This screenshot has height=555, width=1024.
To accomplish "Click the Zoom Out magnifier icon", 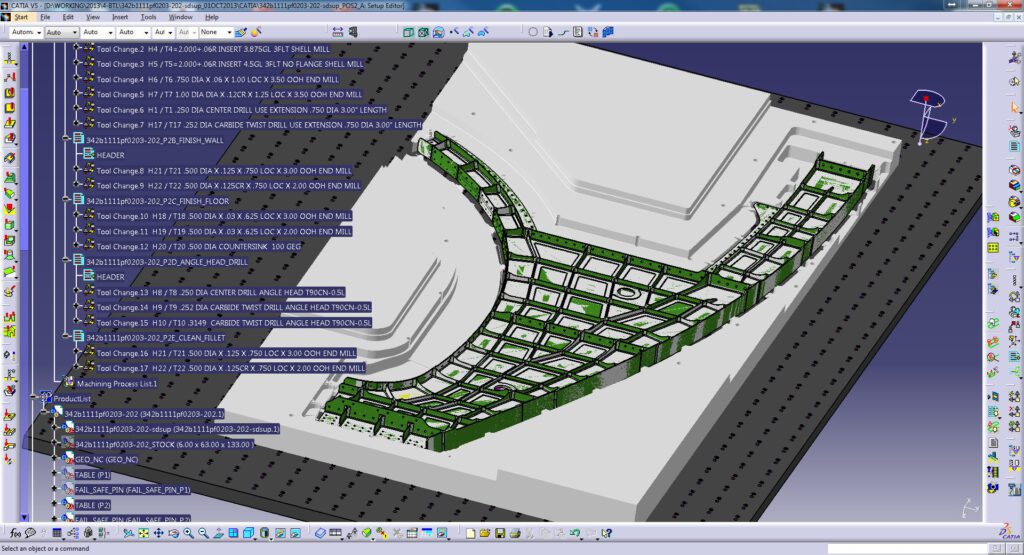I will pos(203,533).
